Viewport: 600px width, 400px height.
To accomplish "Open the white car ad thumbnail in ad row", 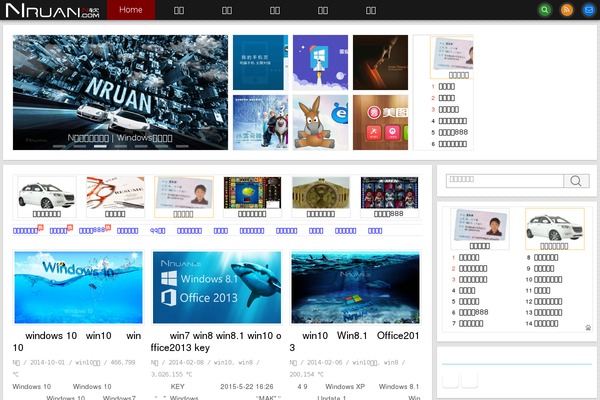I will click(x=47, y=193).
